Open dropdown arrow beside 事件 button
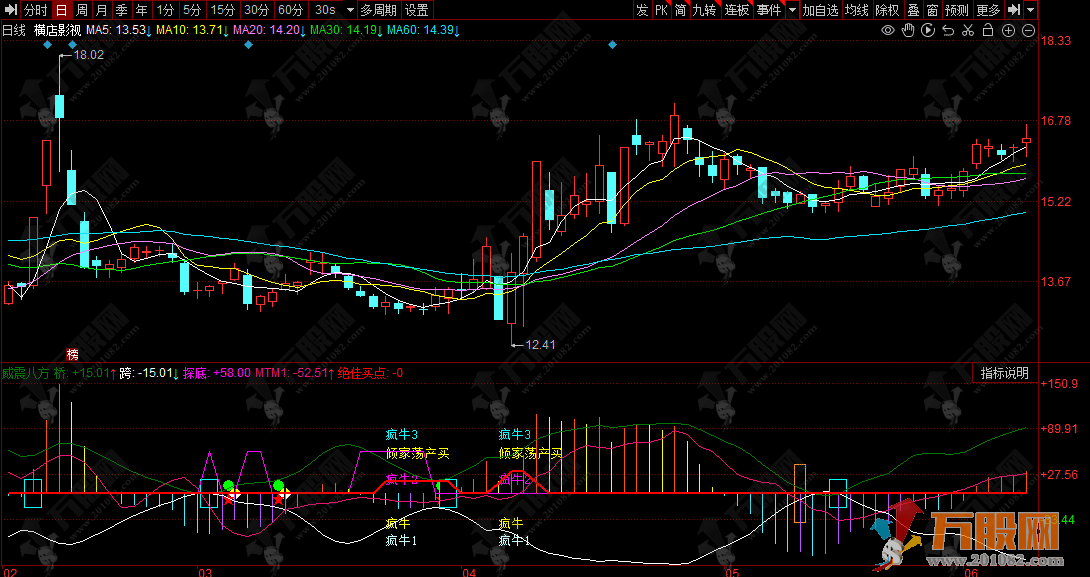 pos(792,10)
